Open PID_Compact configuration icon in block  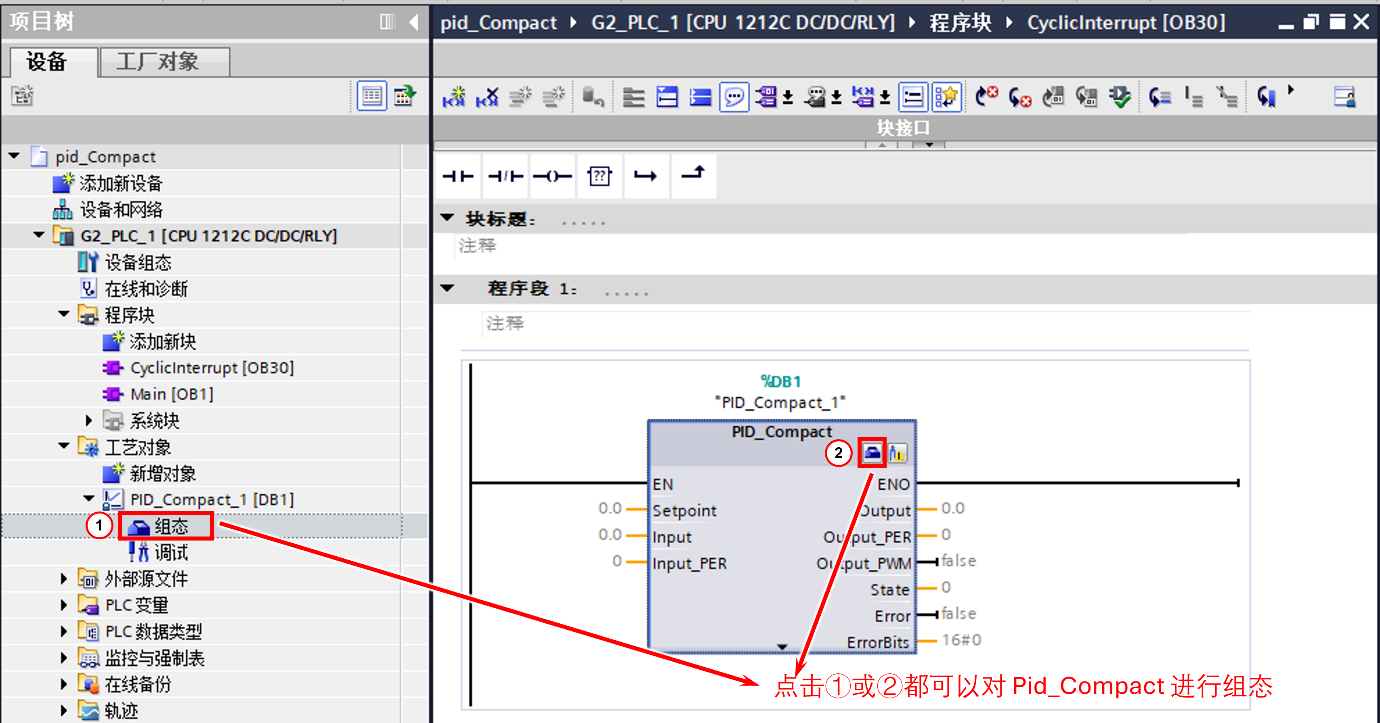[872, 453]
